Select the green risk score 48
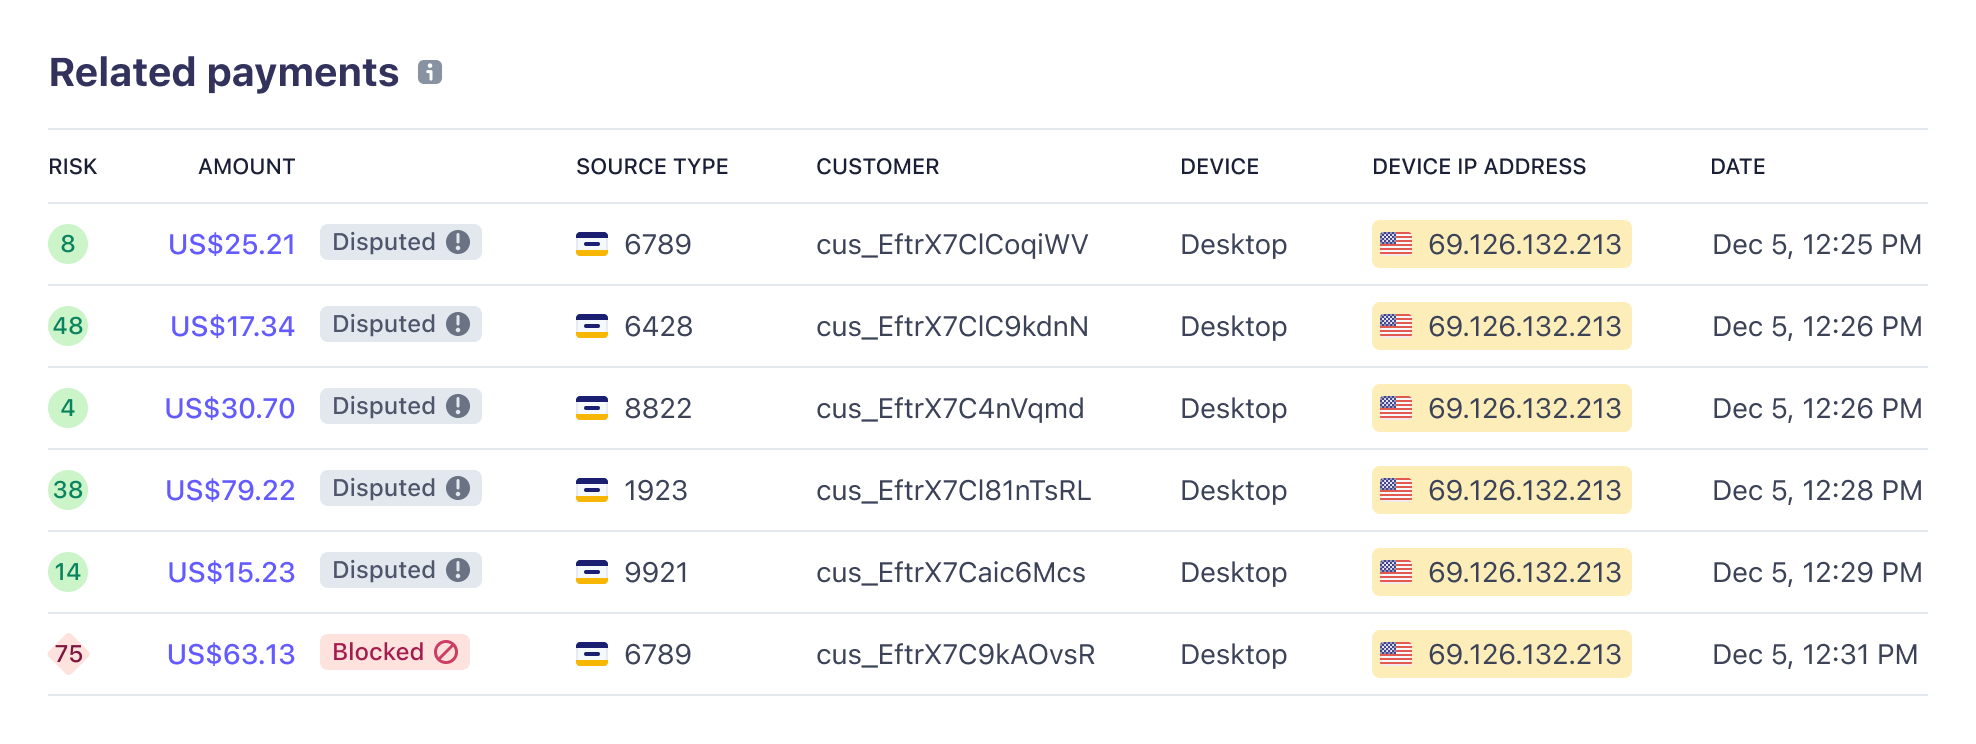This screenshot has height=744, width=1976. [67, 325]
